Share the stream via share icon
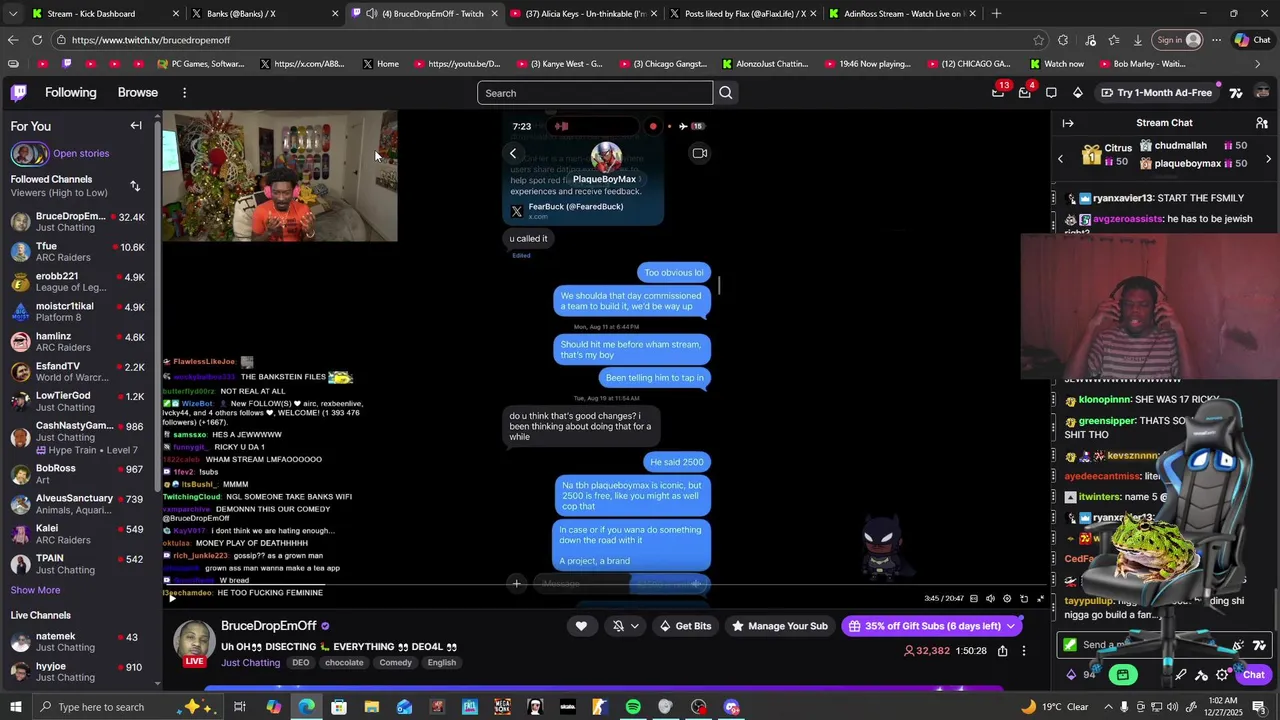1280x720 pixels. [x=1002, y=651]
